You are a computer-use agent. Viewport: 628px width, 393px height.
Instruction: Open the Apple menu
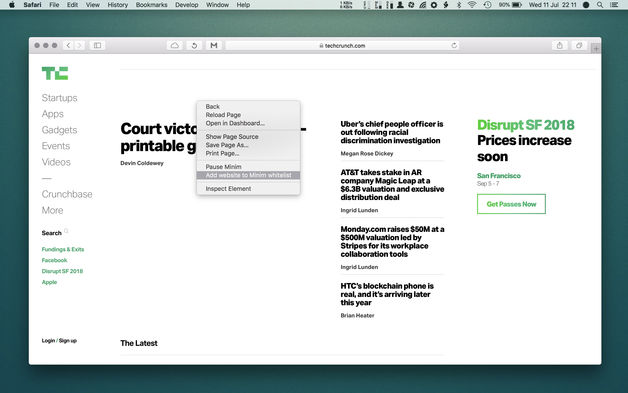tap(12, 5)
